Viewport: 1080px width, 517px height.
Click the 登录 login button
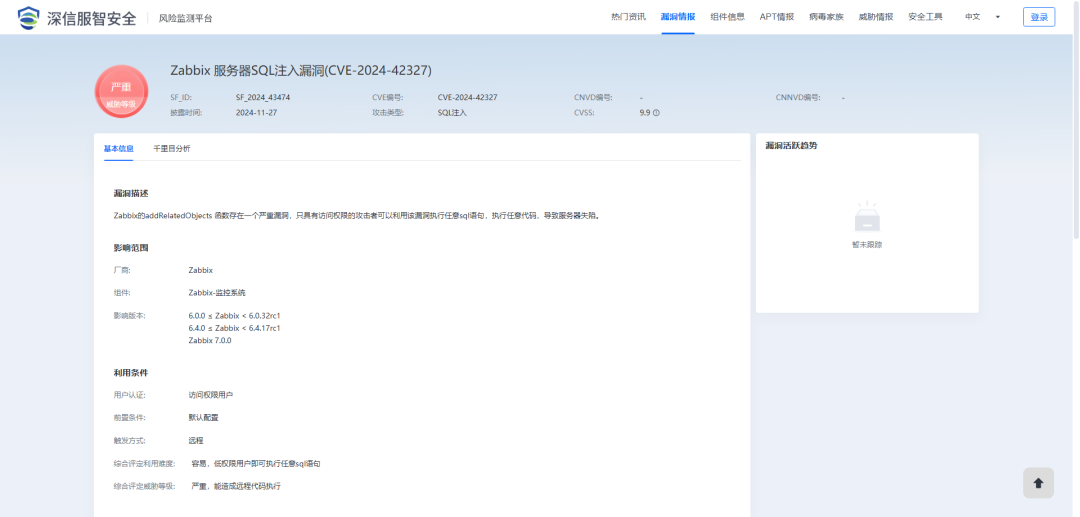tap(1039, 17)
